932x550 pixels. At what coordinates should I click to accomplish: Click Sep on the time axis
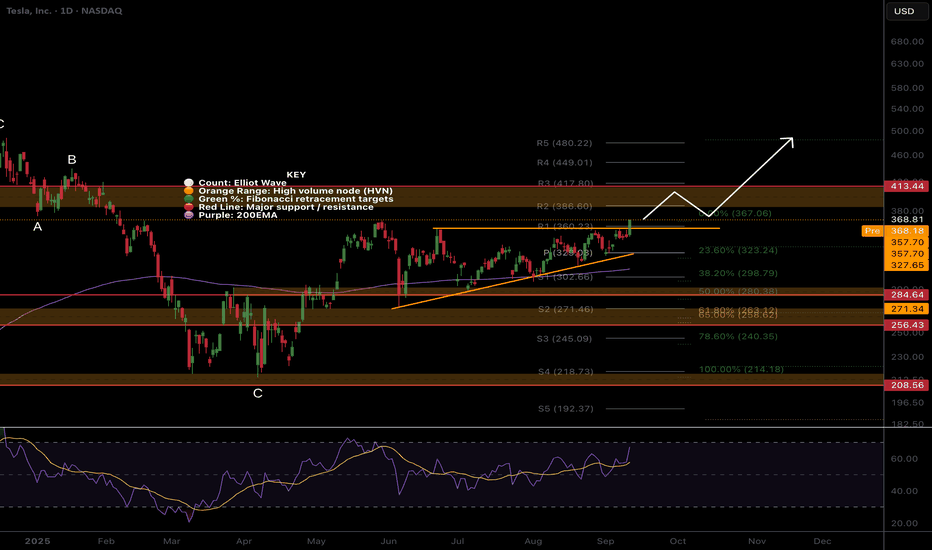pyautogui.click(x=605, y=541)
